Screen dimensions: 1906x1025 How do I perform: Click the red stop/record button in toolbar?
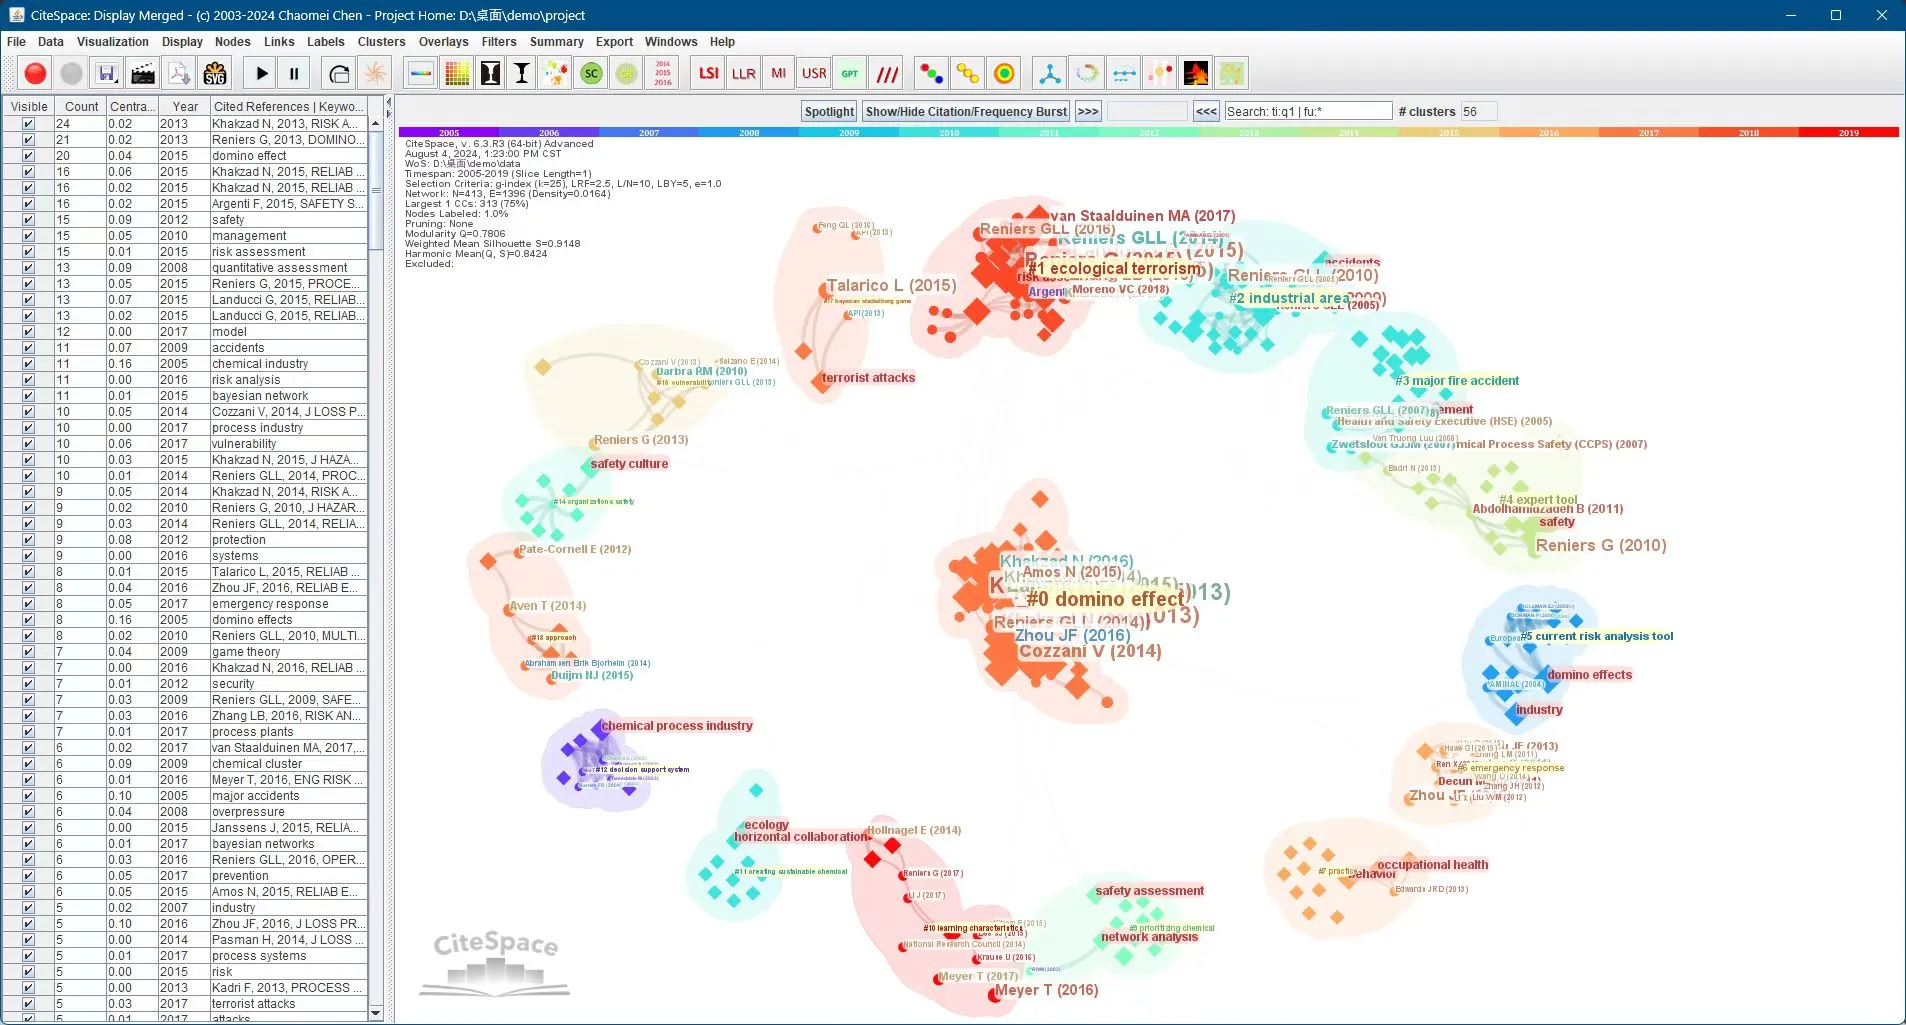coord(35,73)
